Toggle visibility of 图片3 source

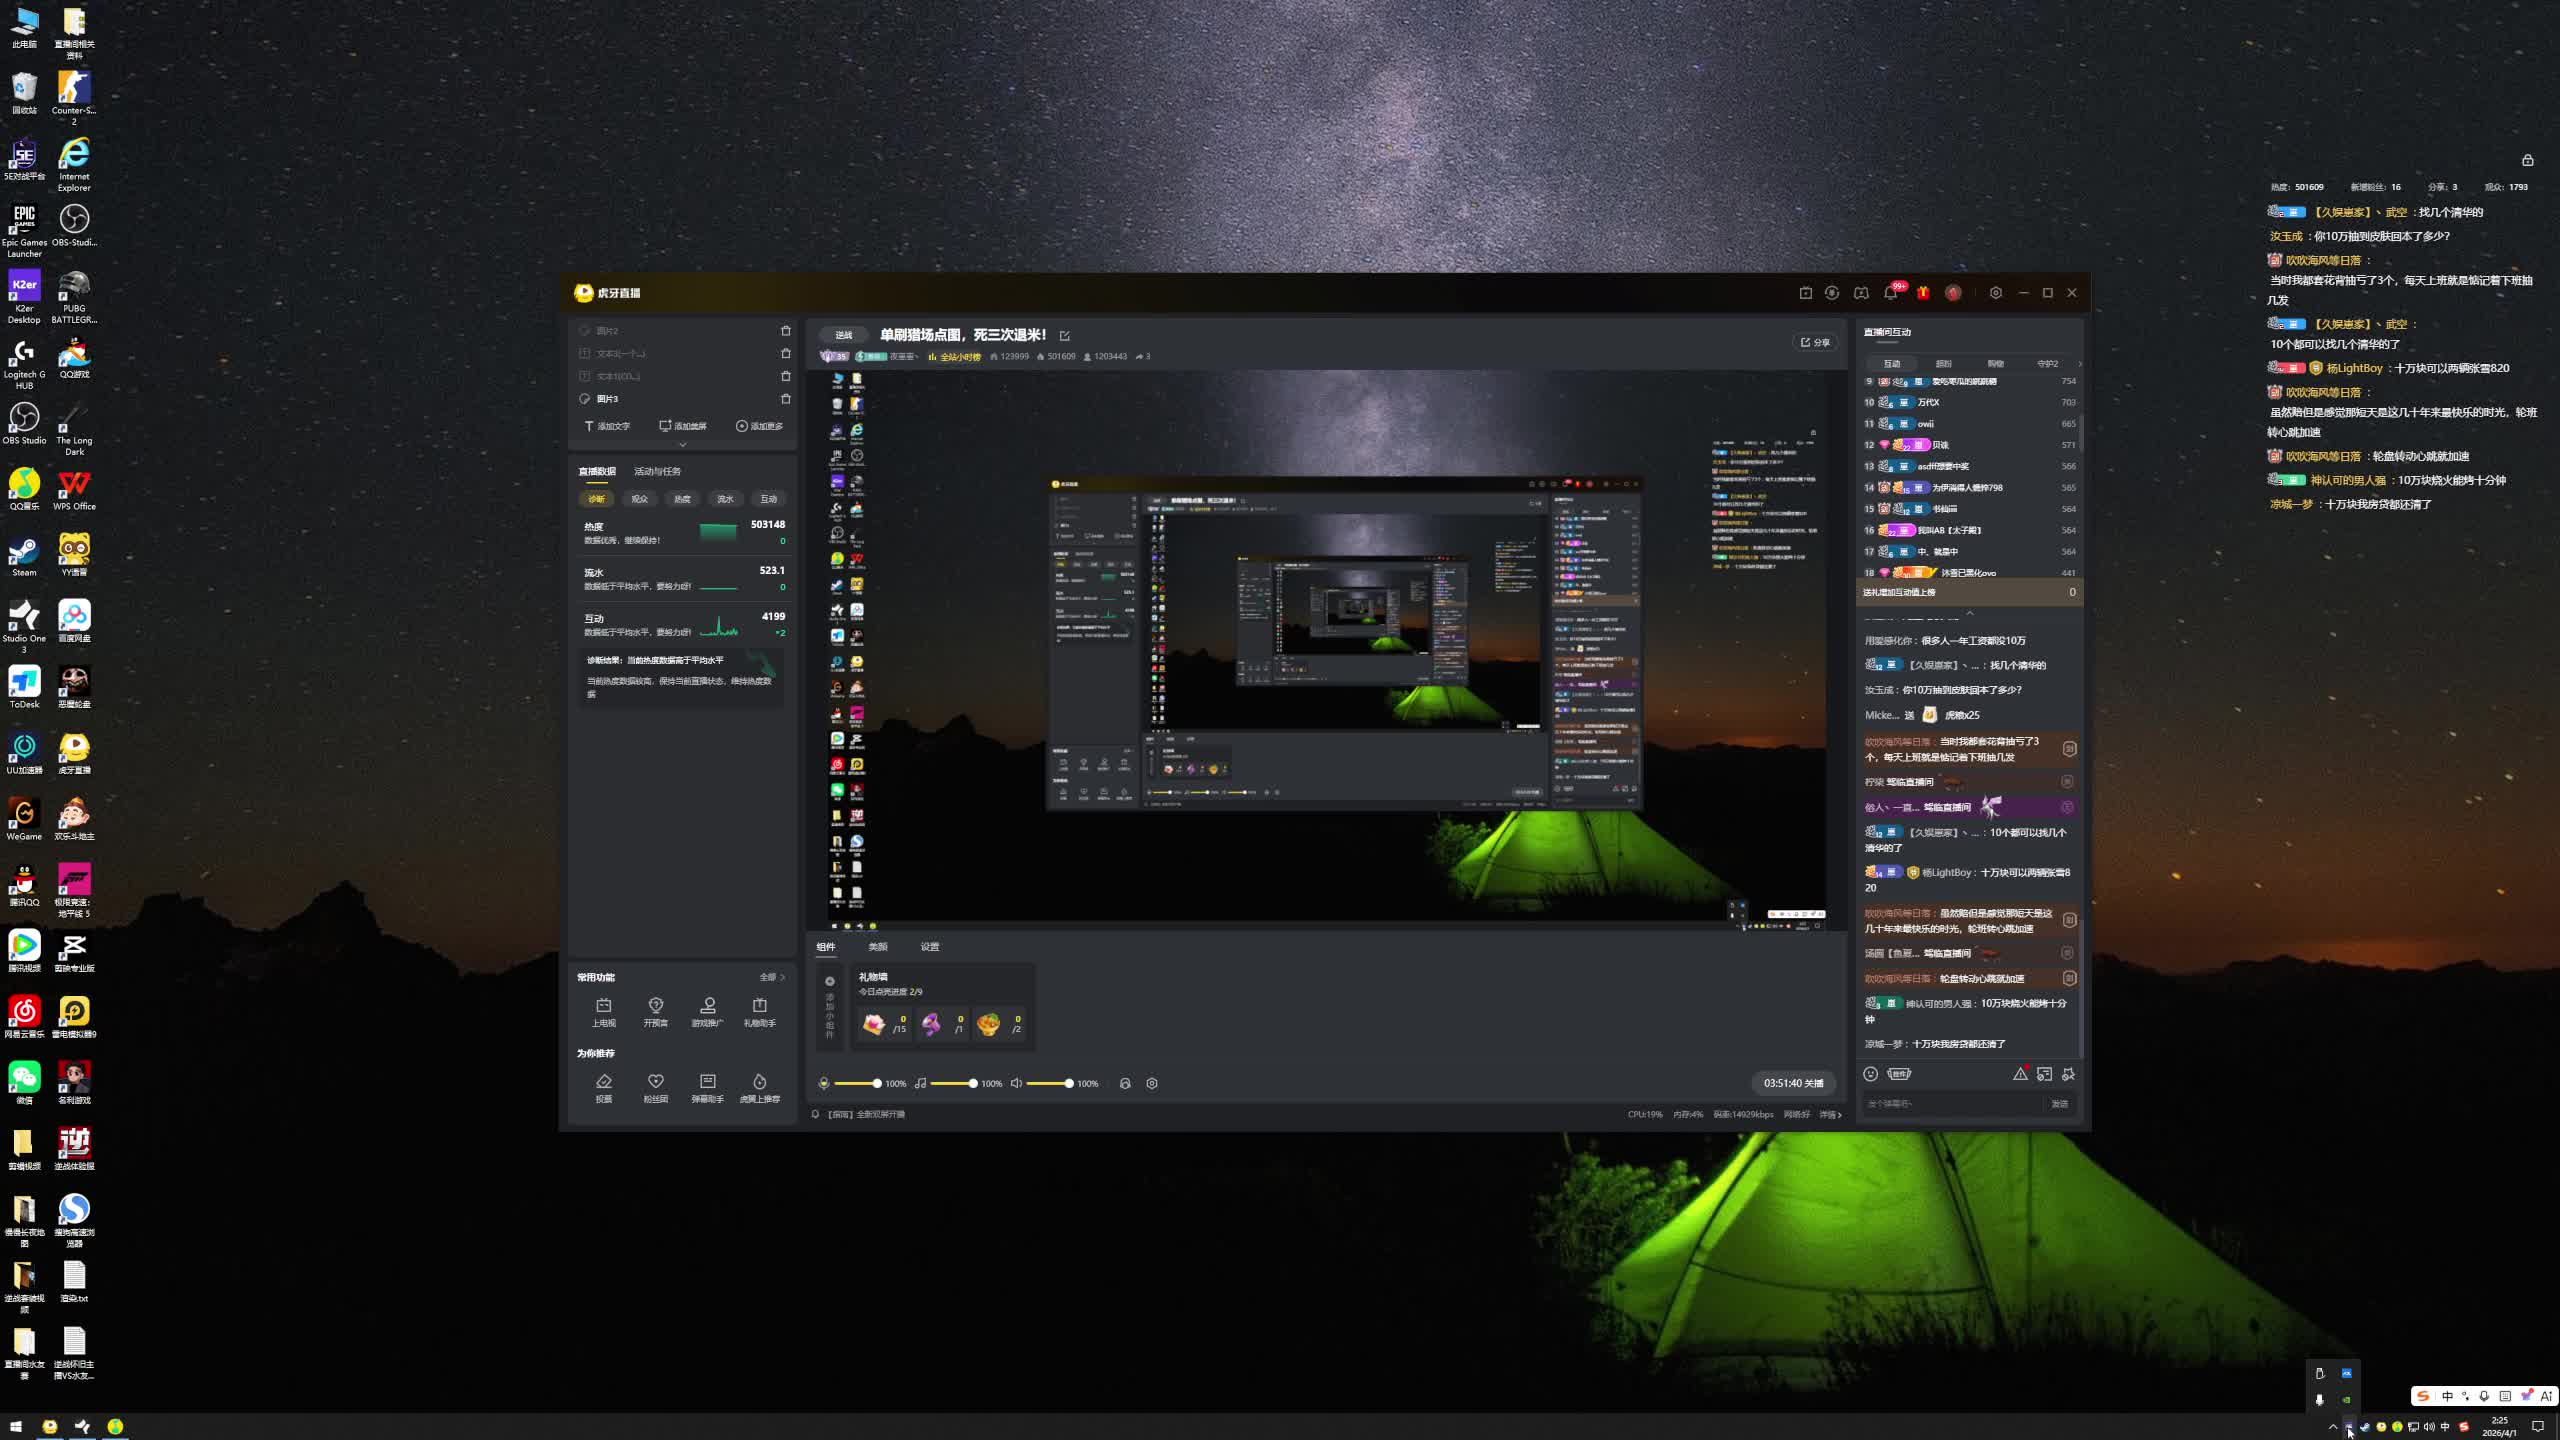[x=585, y=399]
